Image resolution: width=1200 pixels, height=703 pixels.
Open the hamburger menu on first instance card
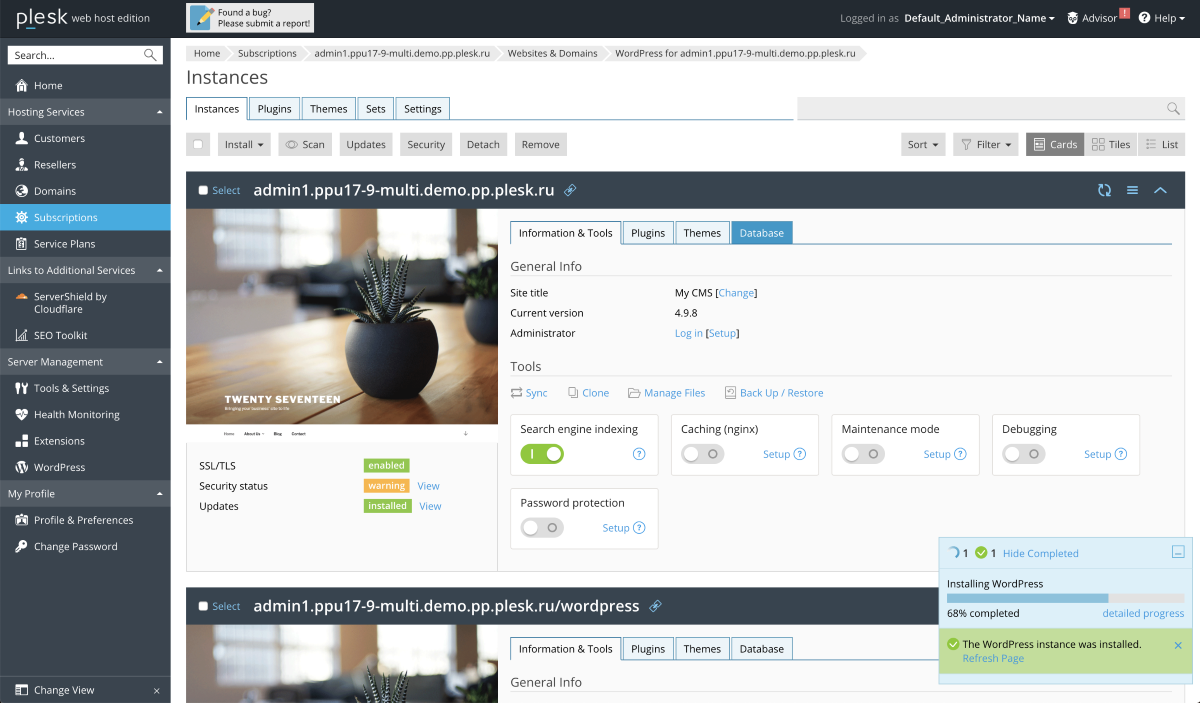click(1132, 190)
